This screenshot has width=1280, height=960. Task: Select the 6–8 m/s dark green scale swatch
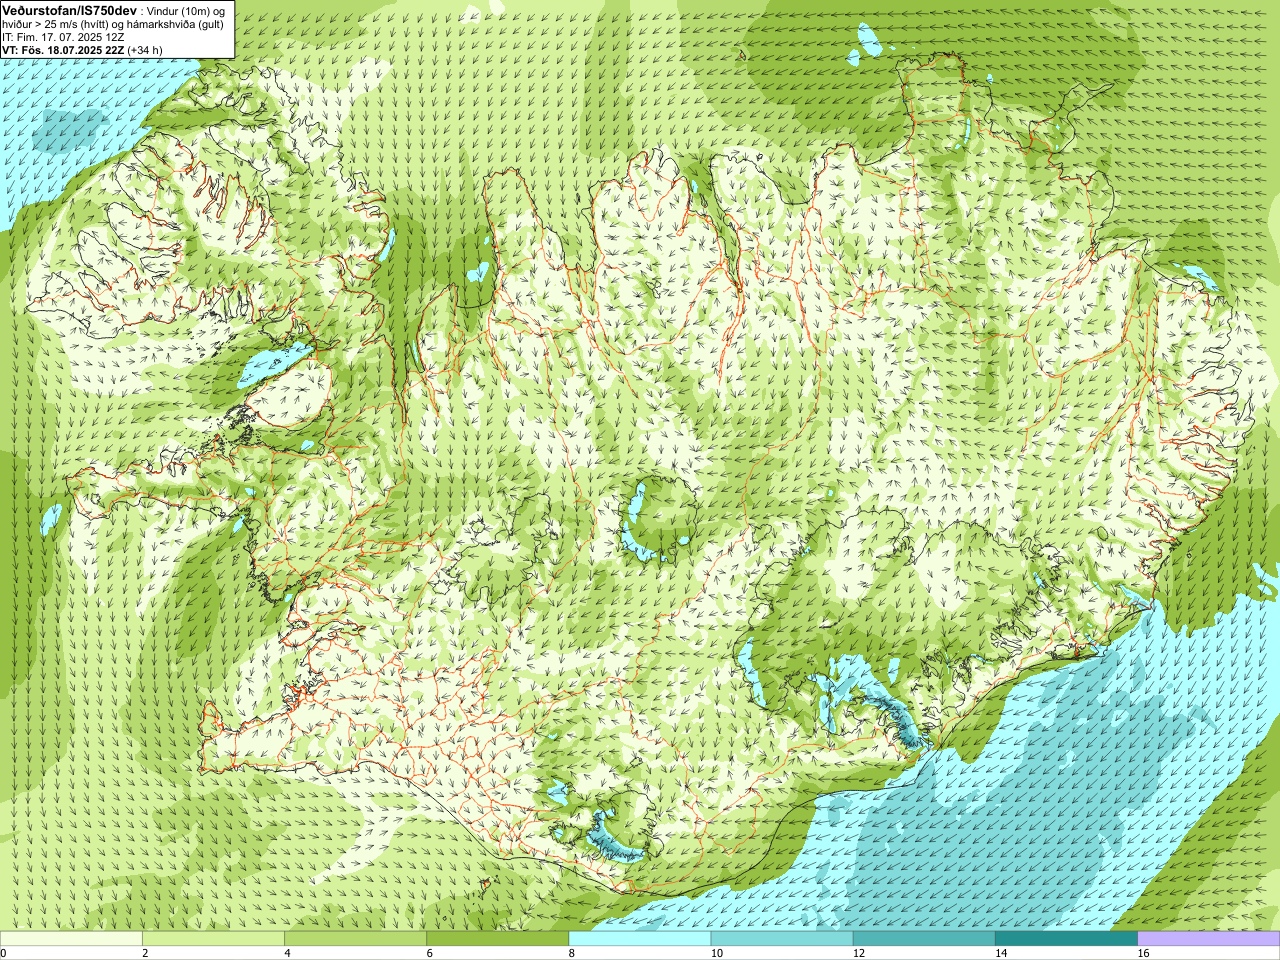(497, 938)
